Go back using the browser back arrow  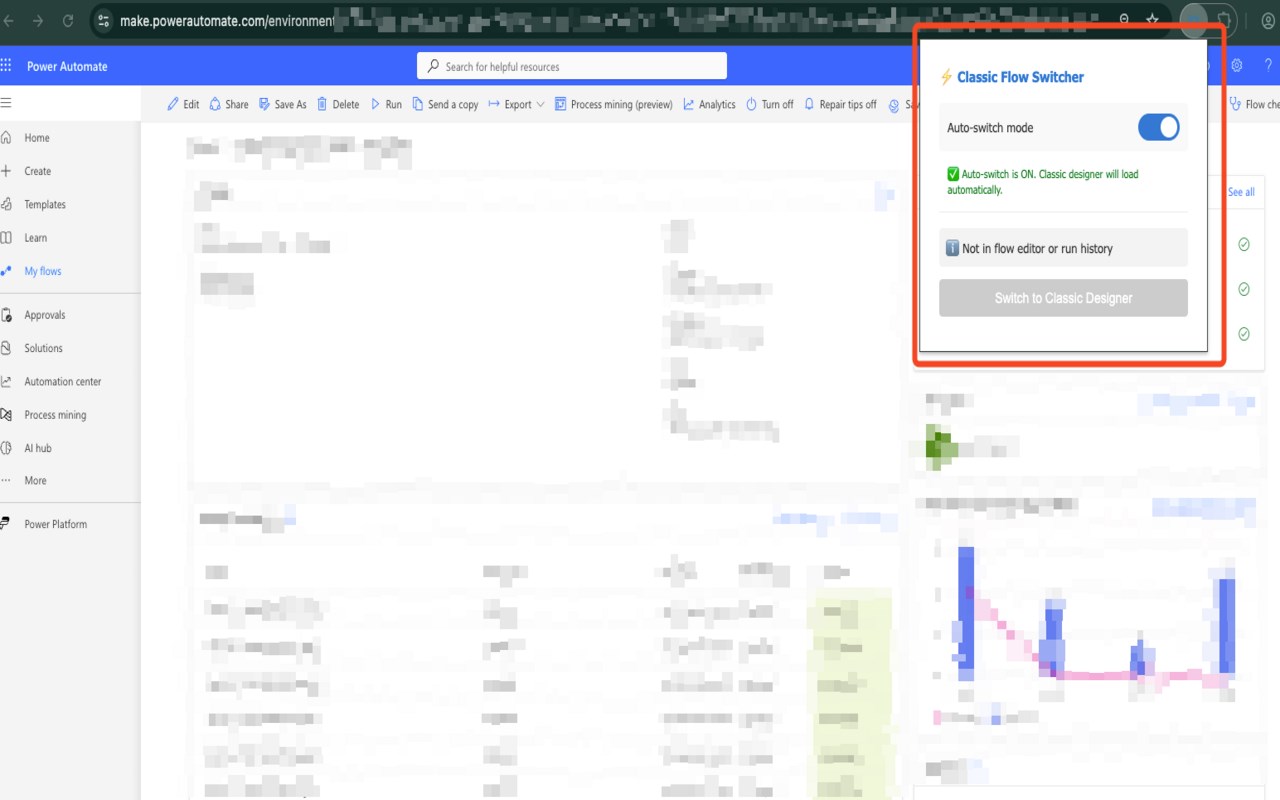10,20
